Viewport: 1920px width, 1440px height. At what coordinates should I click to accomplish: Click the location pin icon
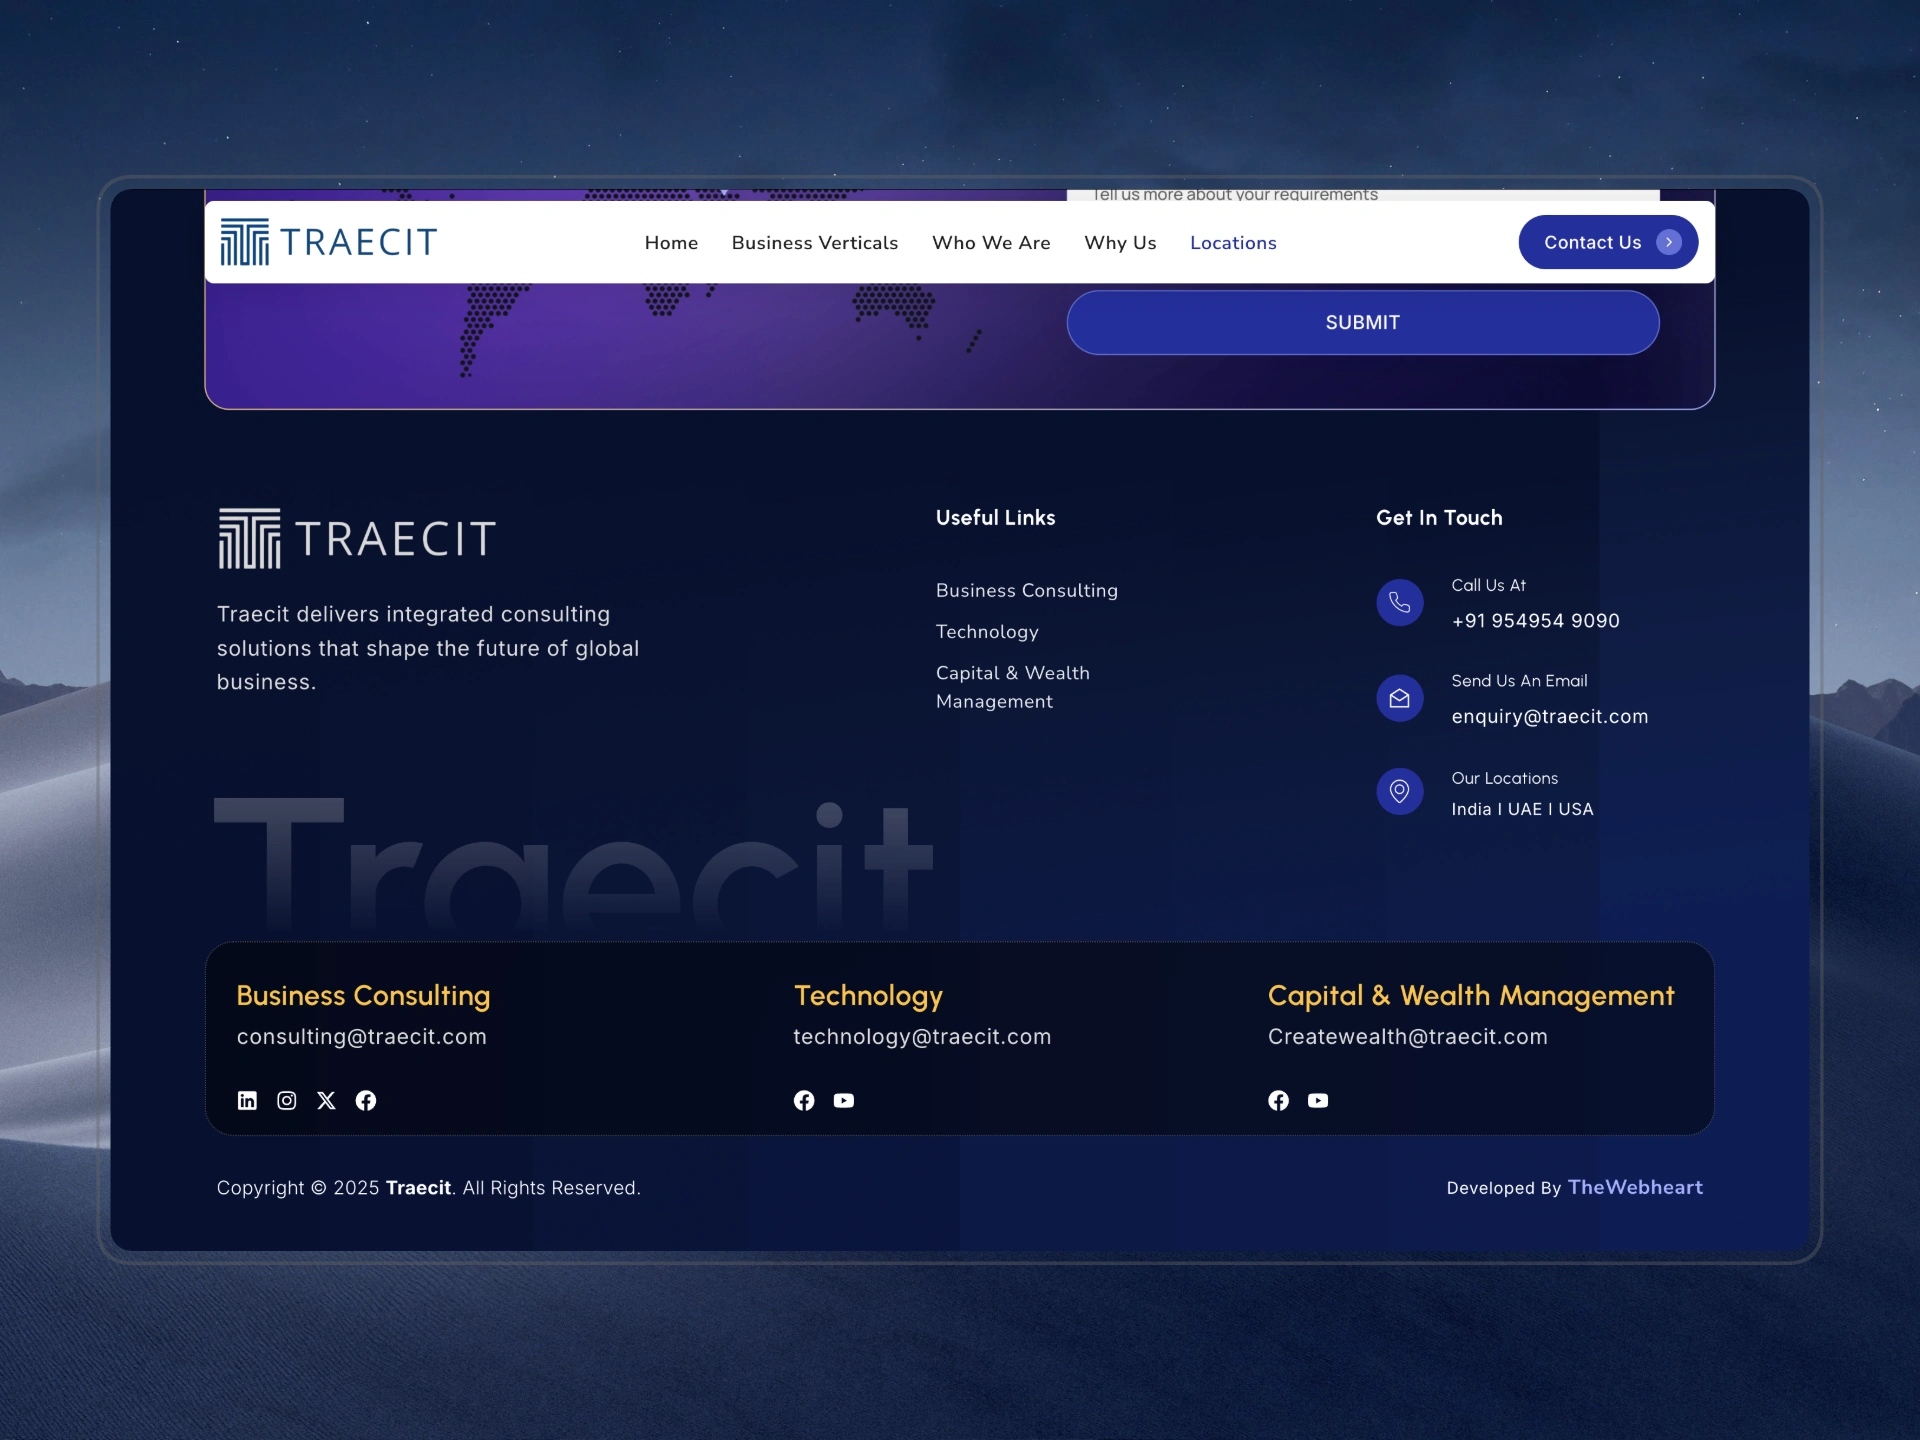coord(1399,791)
